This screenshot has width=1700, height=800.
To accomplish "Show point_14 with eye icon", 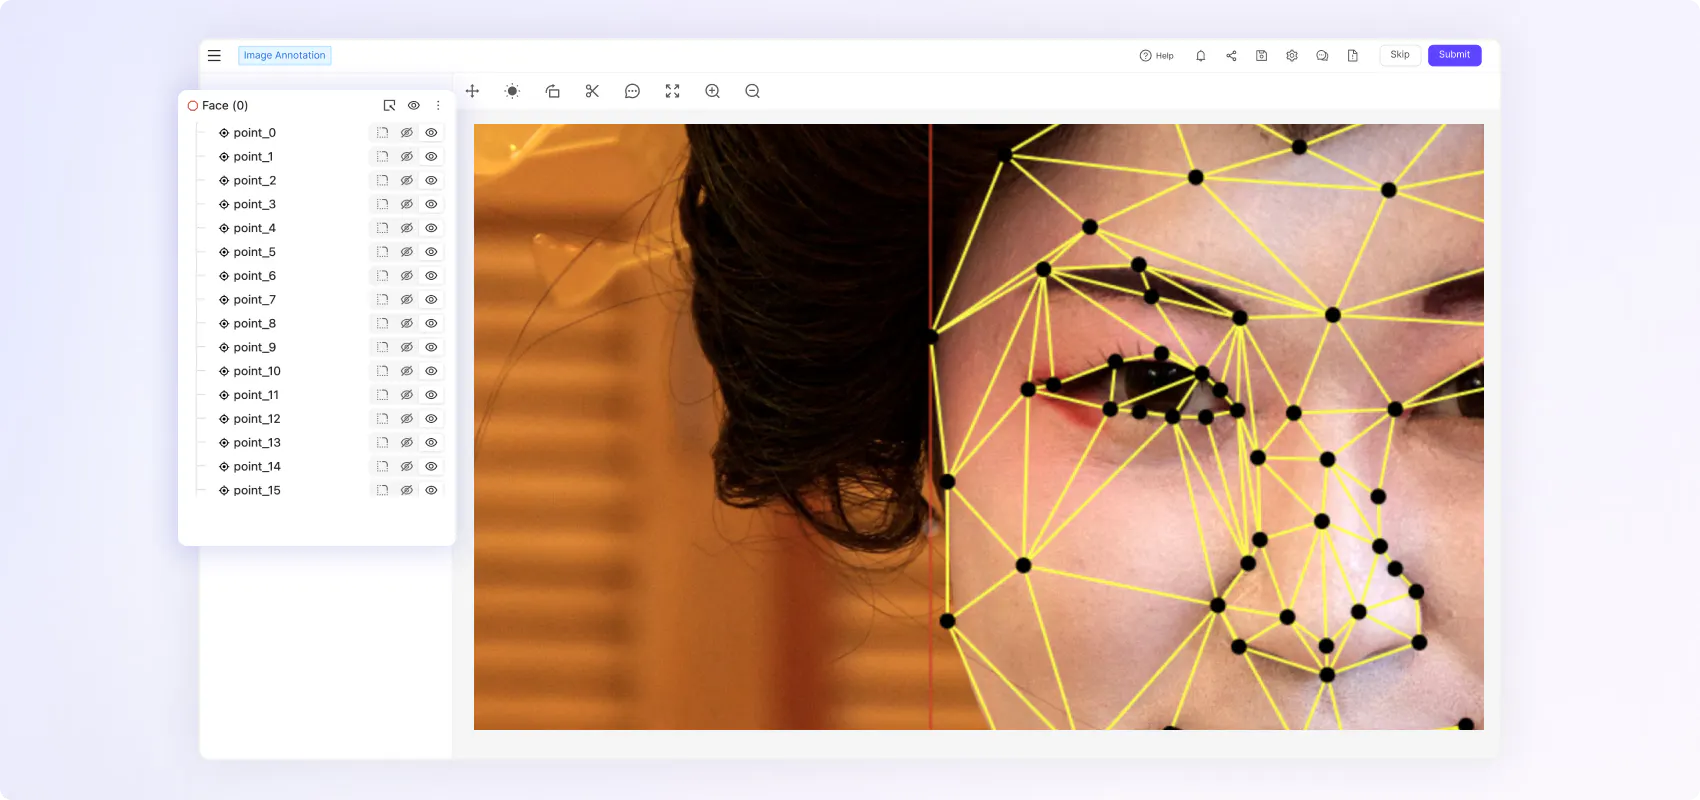I will (431, 467).
